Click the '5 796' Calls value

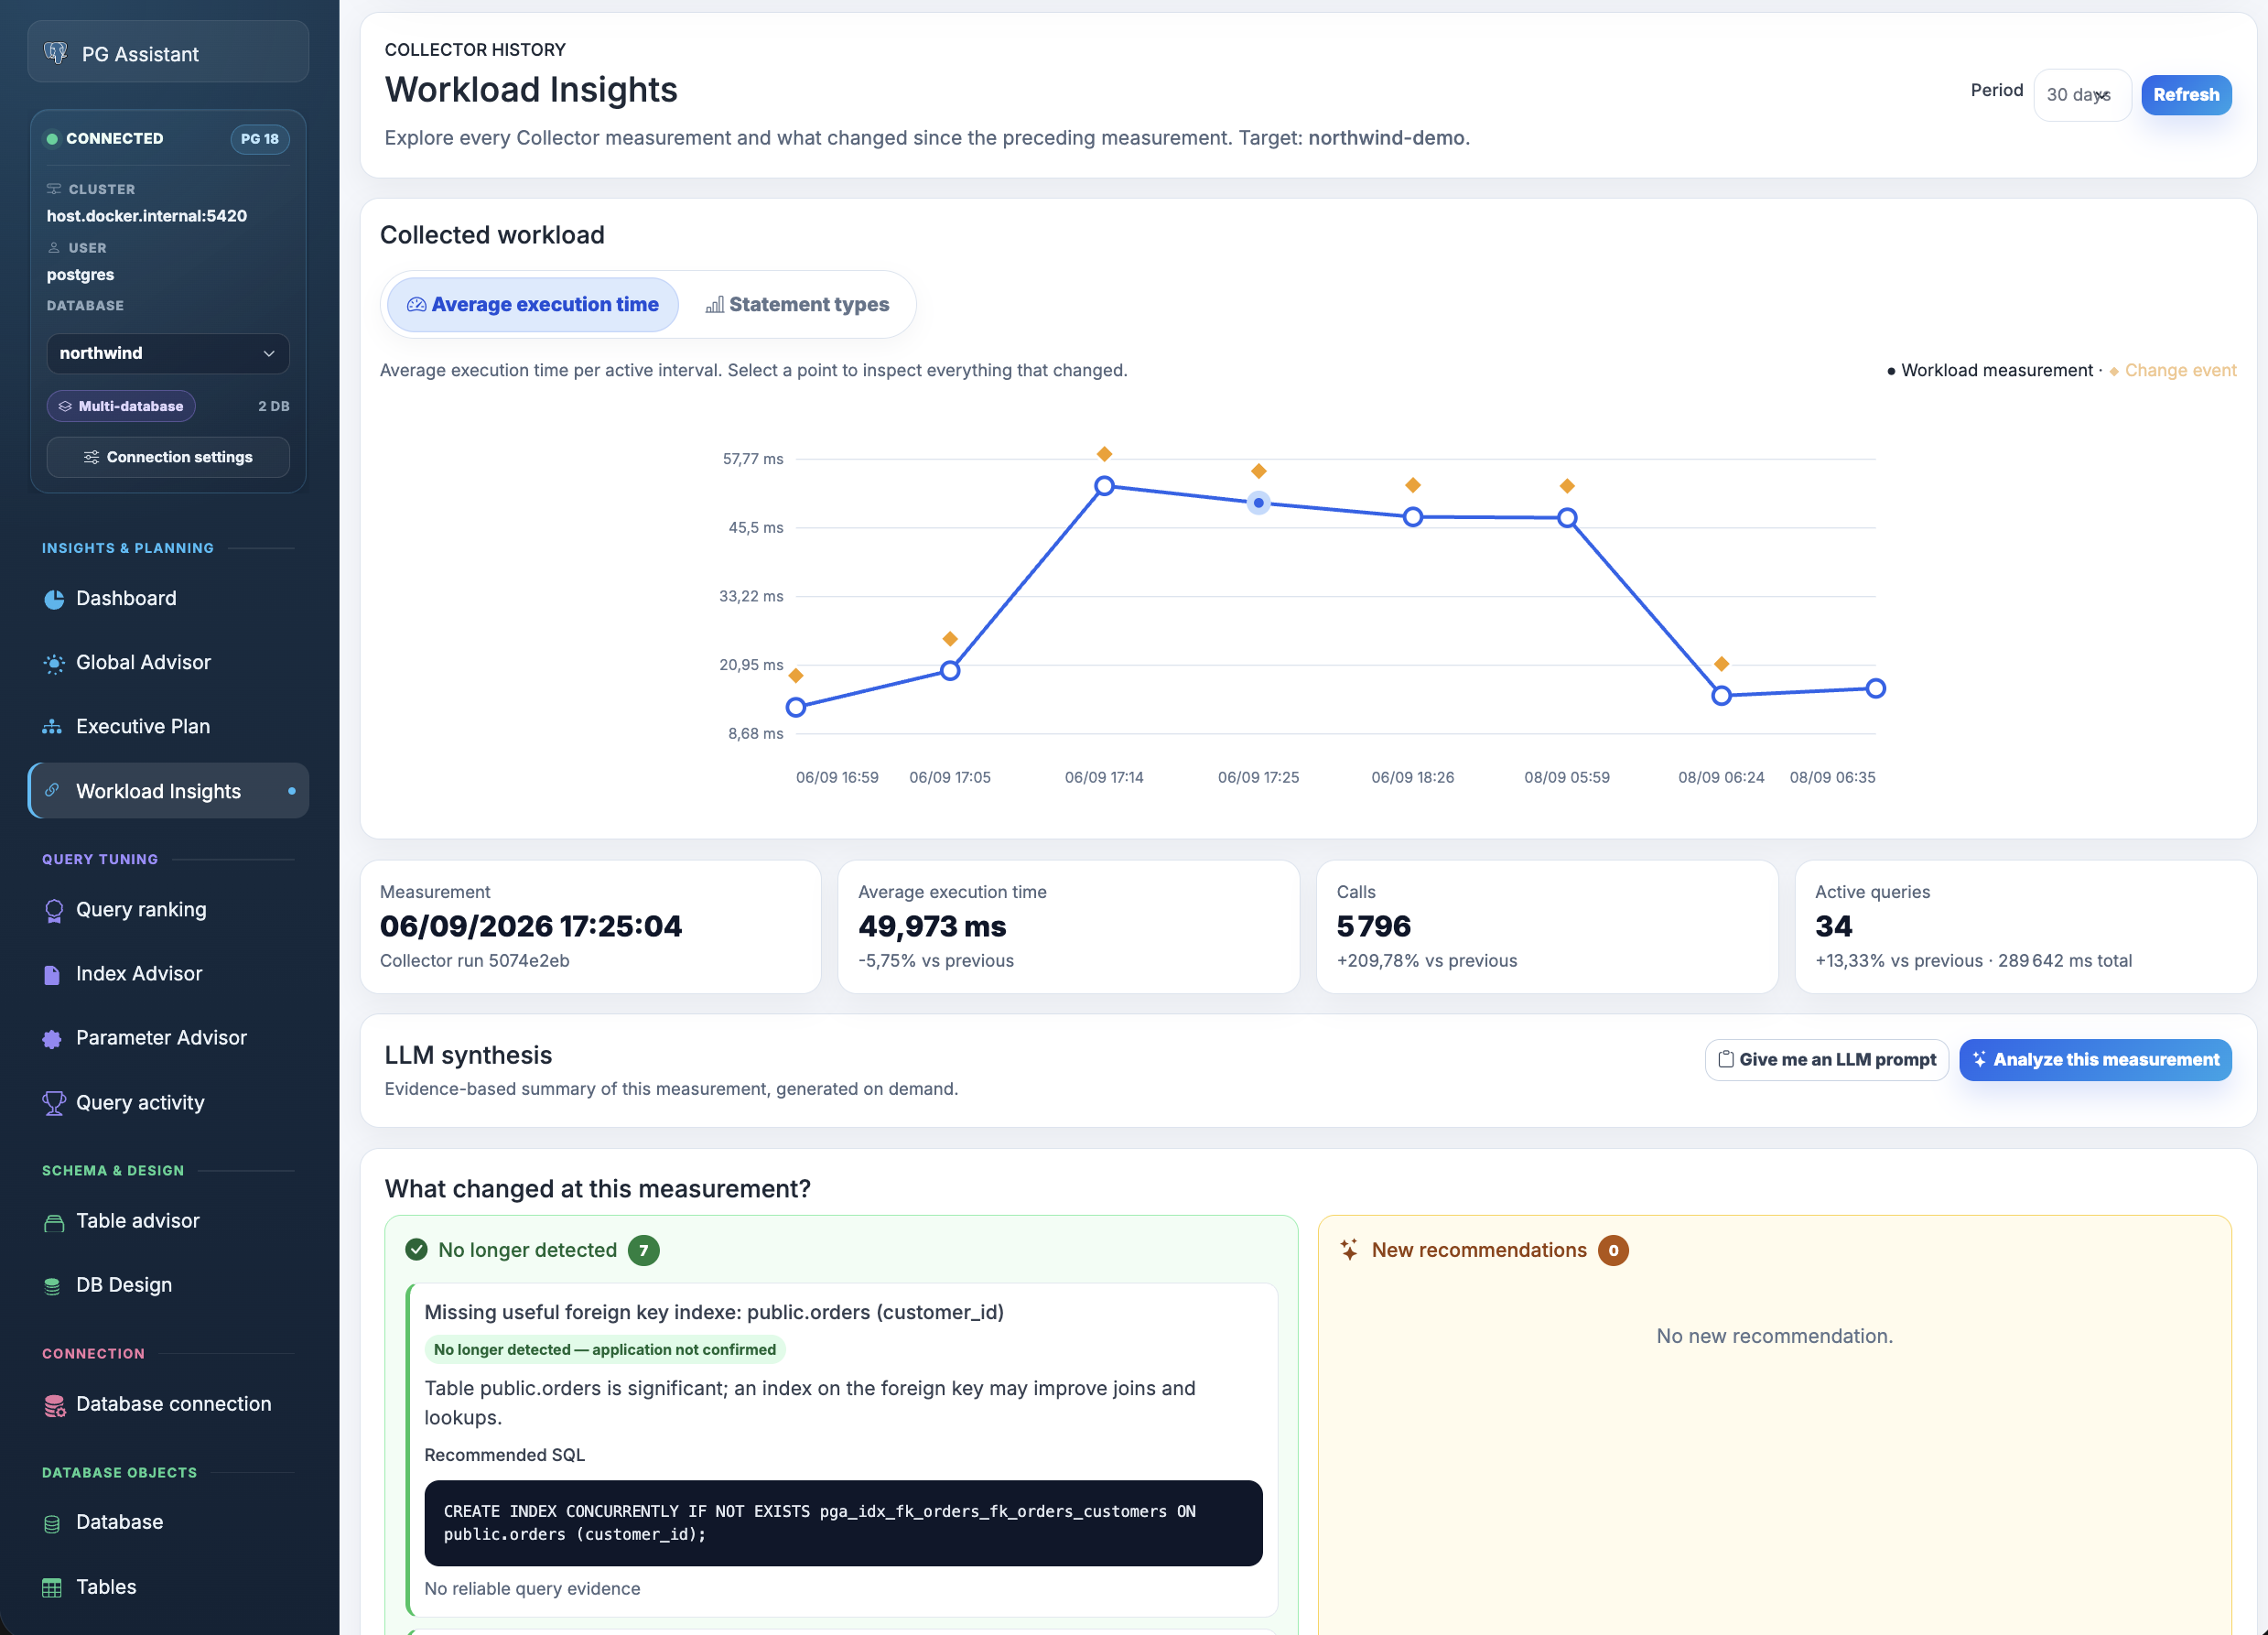pos(1373,926)
